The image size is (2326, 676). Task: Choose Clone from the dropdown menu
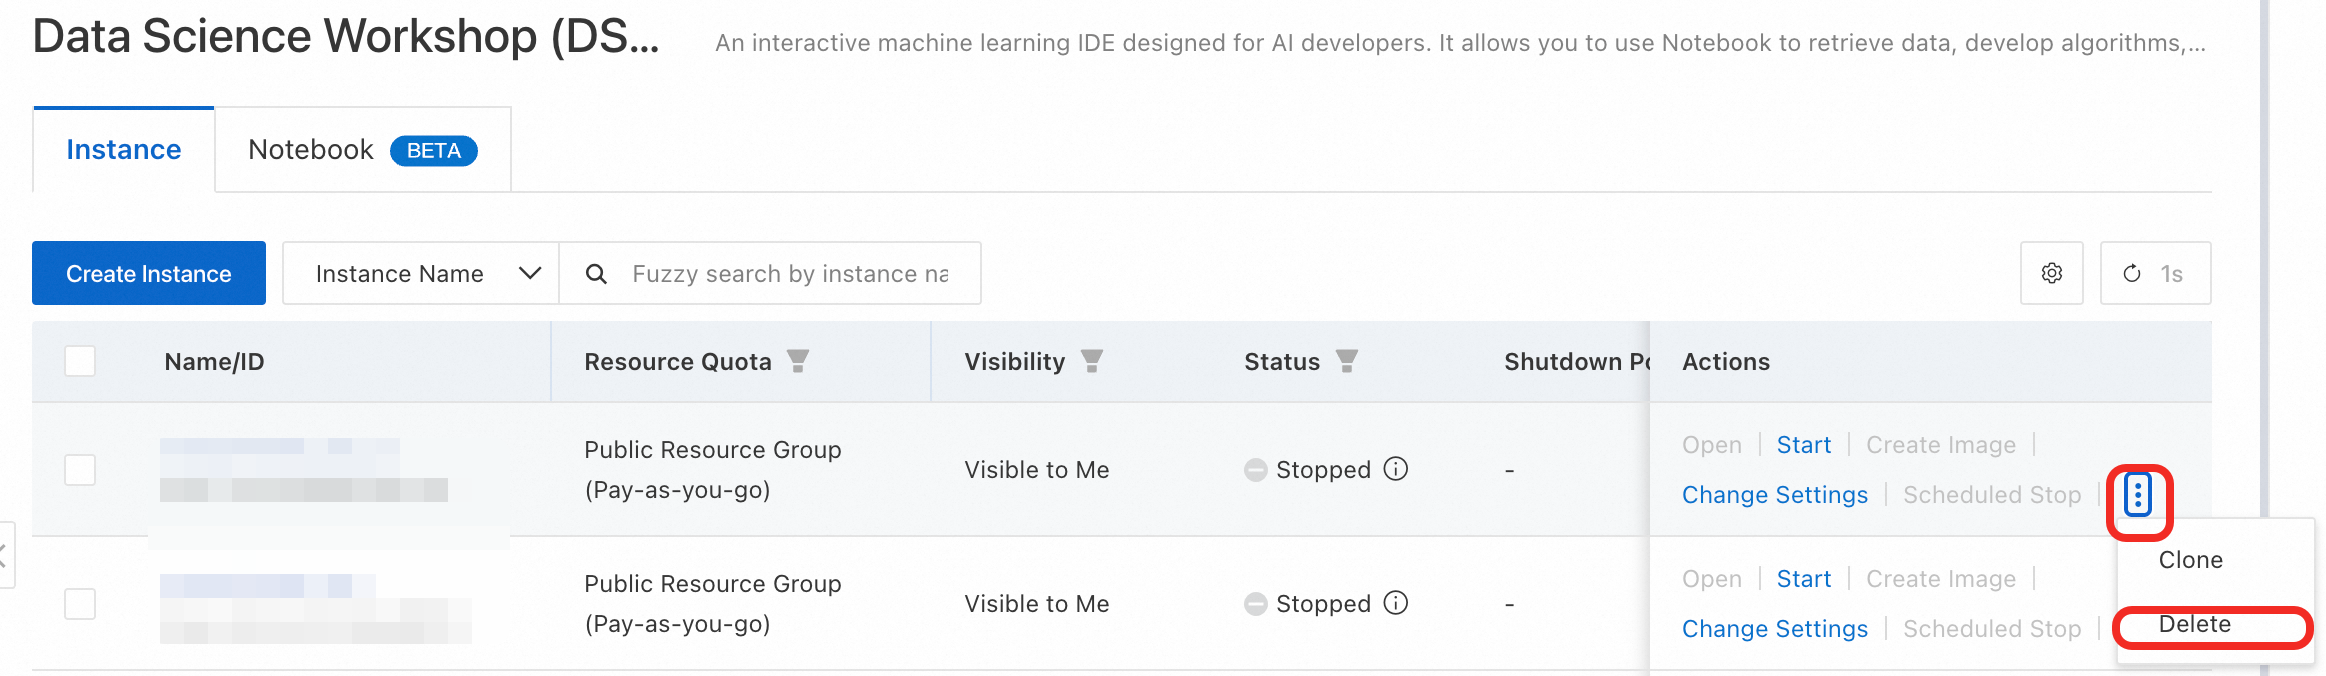(2190, 560)
